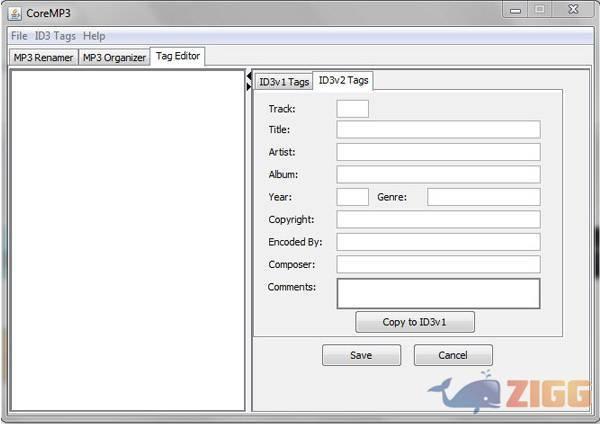This screenshot has width=600, height=424.
Task: Close the CoreMP3 window
Action: tap(573, 9)
